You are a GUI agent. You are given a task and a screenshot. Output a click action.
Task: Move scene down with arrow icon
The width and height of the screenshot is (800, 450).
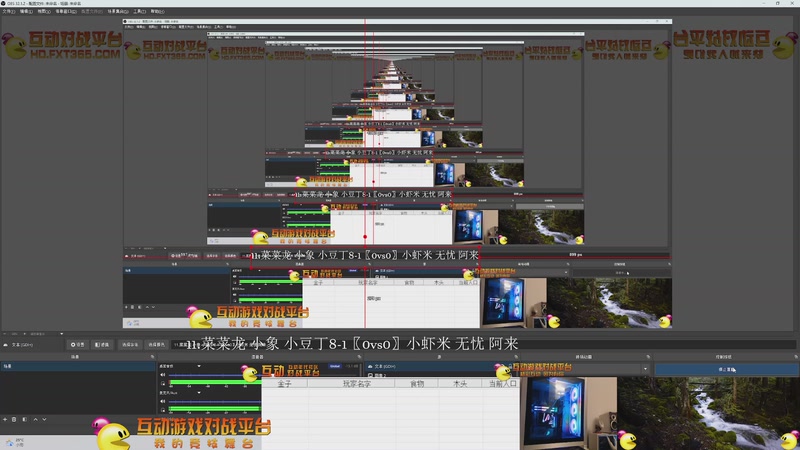tap(44, 419)
